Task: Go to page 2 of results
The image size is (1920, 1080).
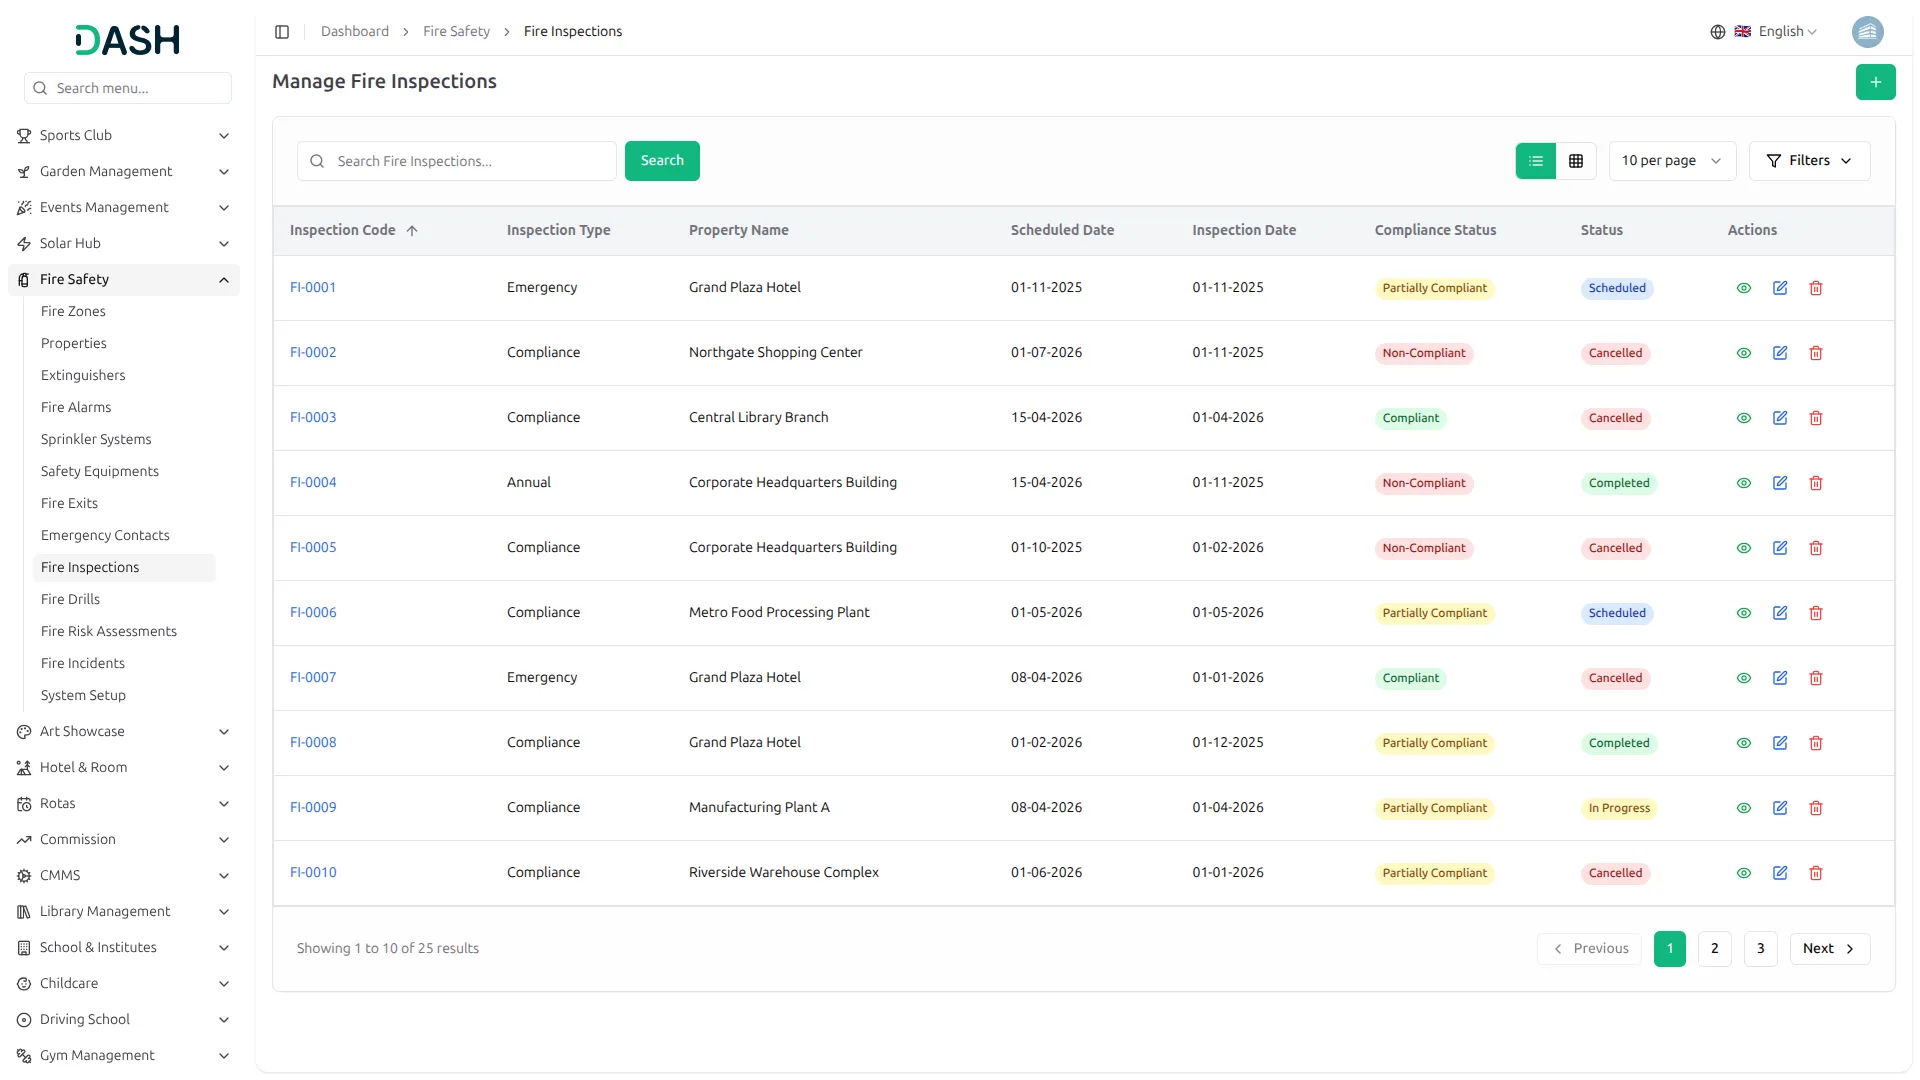Action: coord(1714,949)
